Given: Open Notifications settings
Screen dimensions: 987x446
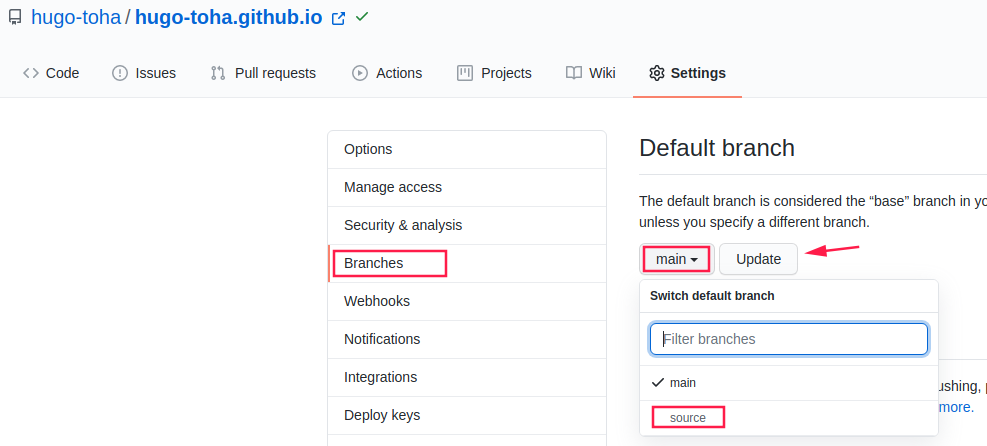Looking at the screenshot, I should click(x=467, y=339).
